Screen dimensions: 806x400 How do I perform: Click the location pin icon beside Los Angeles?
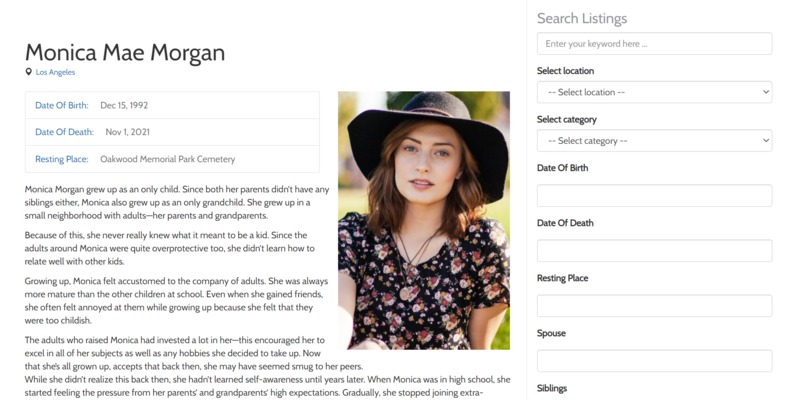pos(28,72)
